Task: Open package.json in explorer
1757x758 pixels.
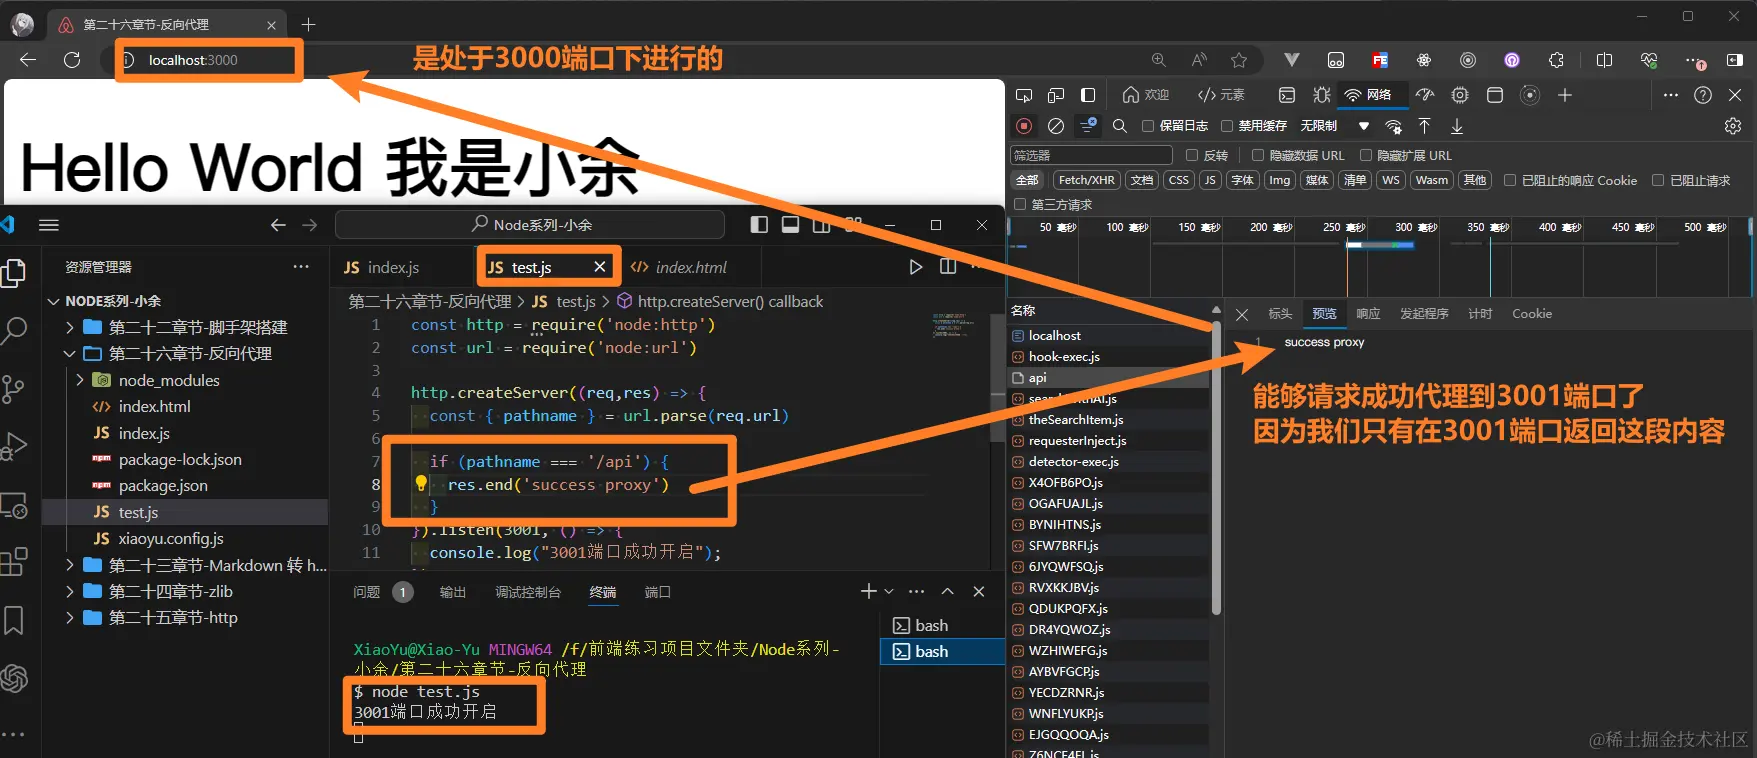Action: tap(163, 486)
